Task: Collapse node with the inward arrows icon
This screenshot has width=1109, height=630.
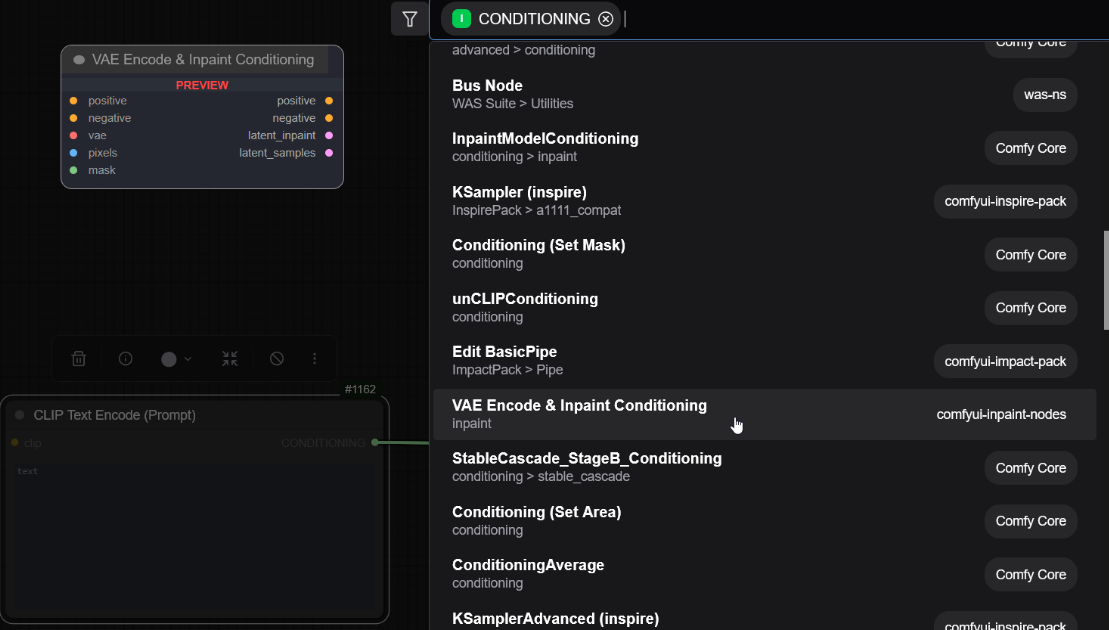Action: (x=230, y=359)
